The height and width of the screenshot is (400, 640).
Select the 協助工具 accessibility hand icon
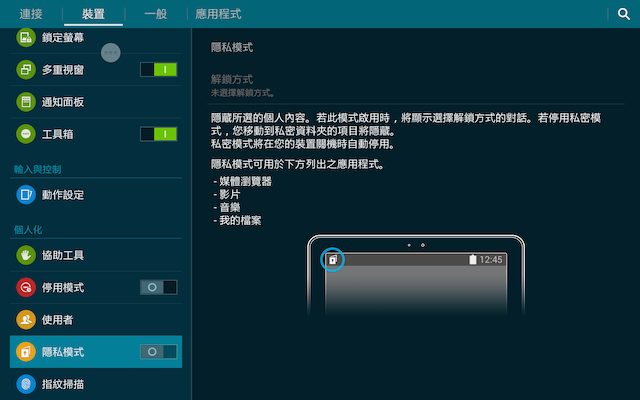point(26,255)
